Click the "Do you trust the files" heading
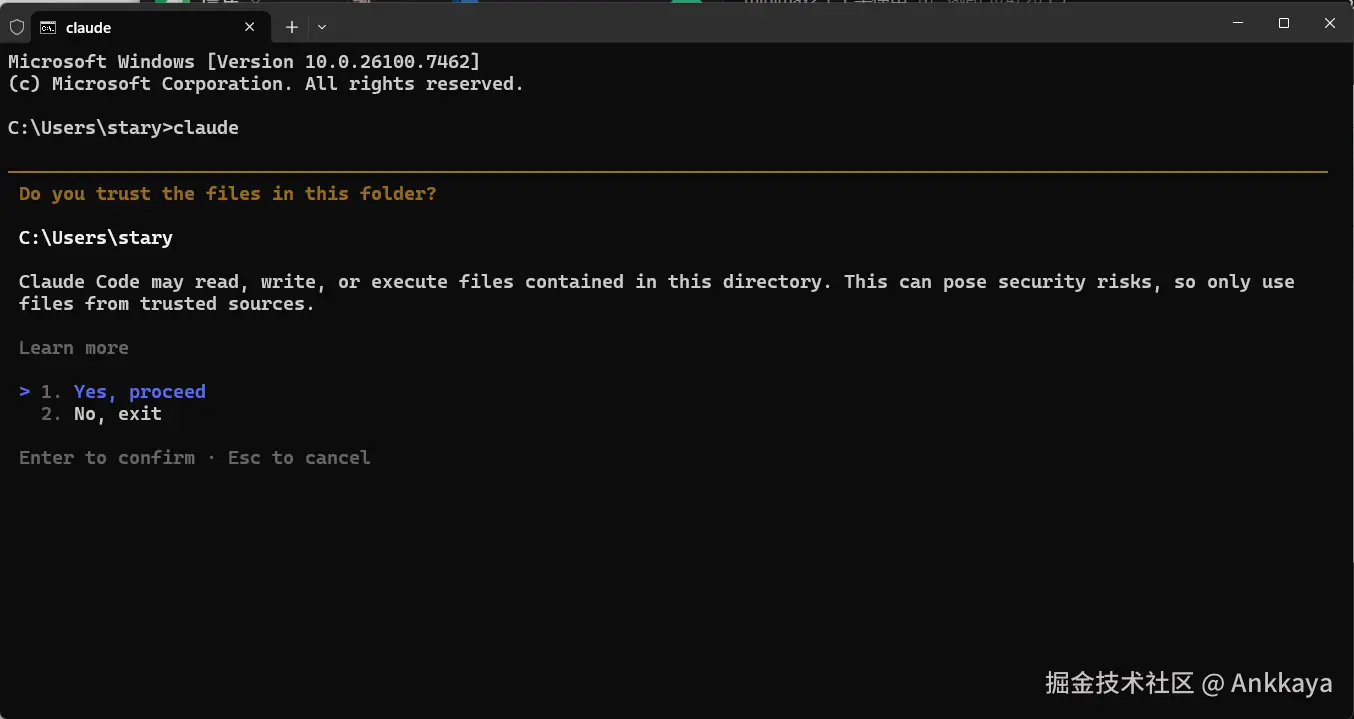Viewport: 1354px width, 719px height. tap(227, 194)
